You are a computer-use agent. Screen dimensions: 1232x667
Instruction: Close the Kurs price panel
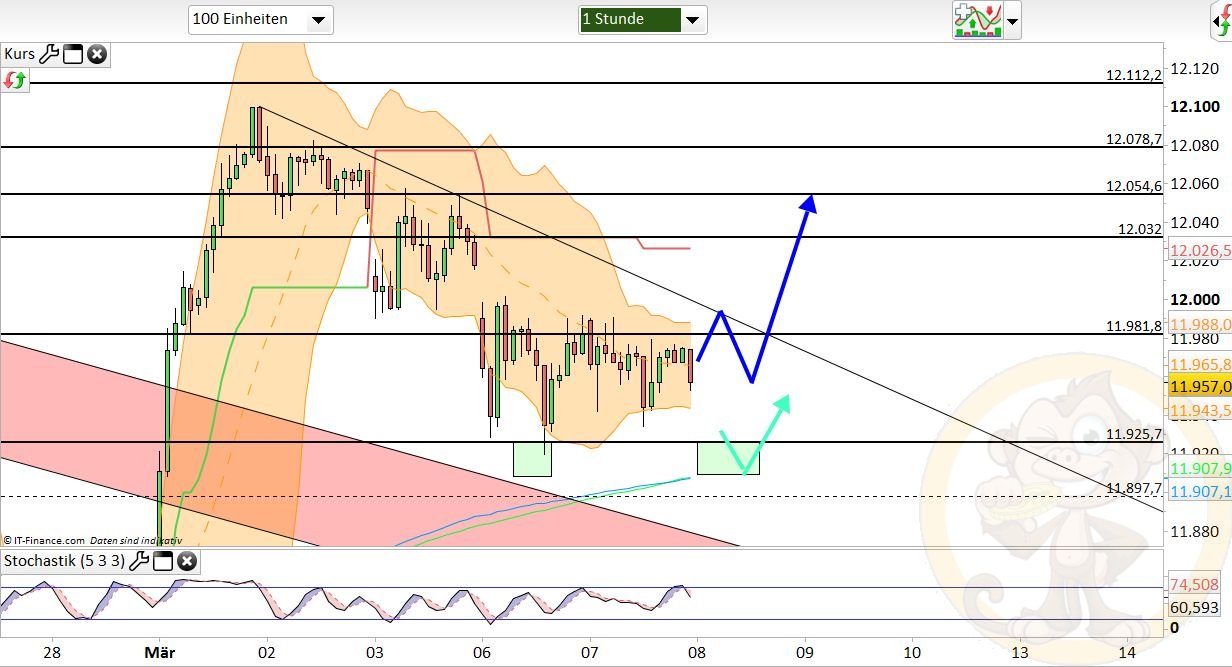click(x=96, y=54)
